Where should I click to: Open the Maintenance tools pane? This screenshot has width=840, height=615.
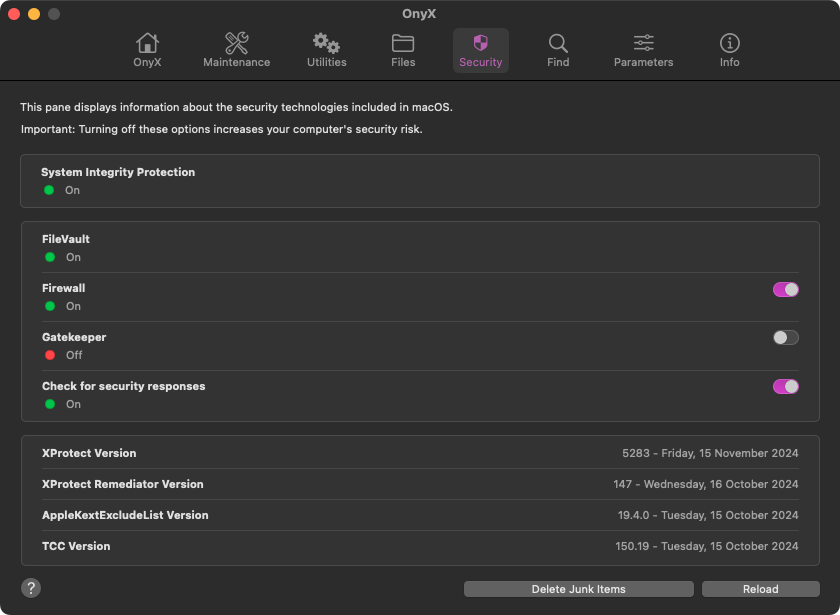coord(236,50)
